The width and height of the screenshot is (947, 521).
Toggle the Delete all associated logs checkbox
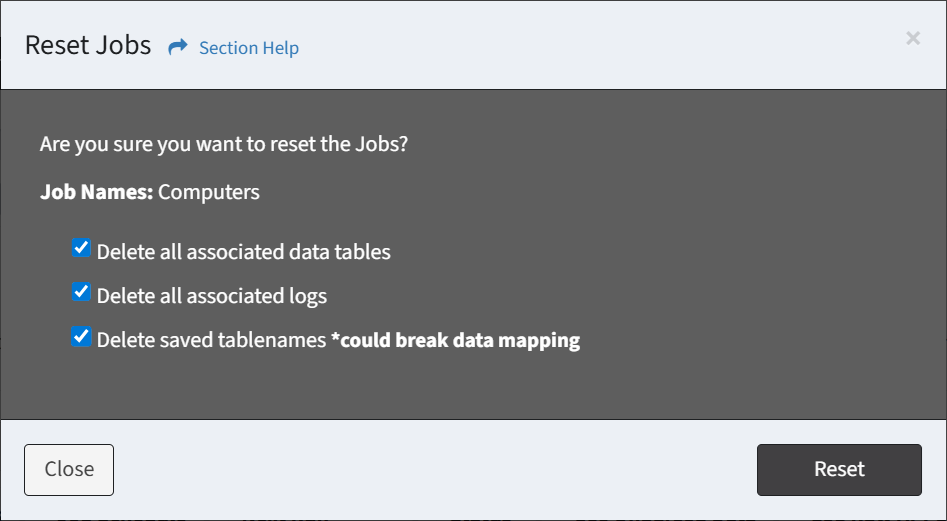82,293
